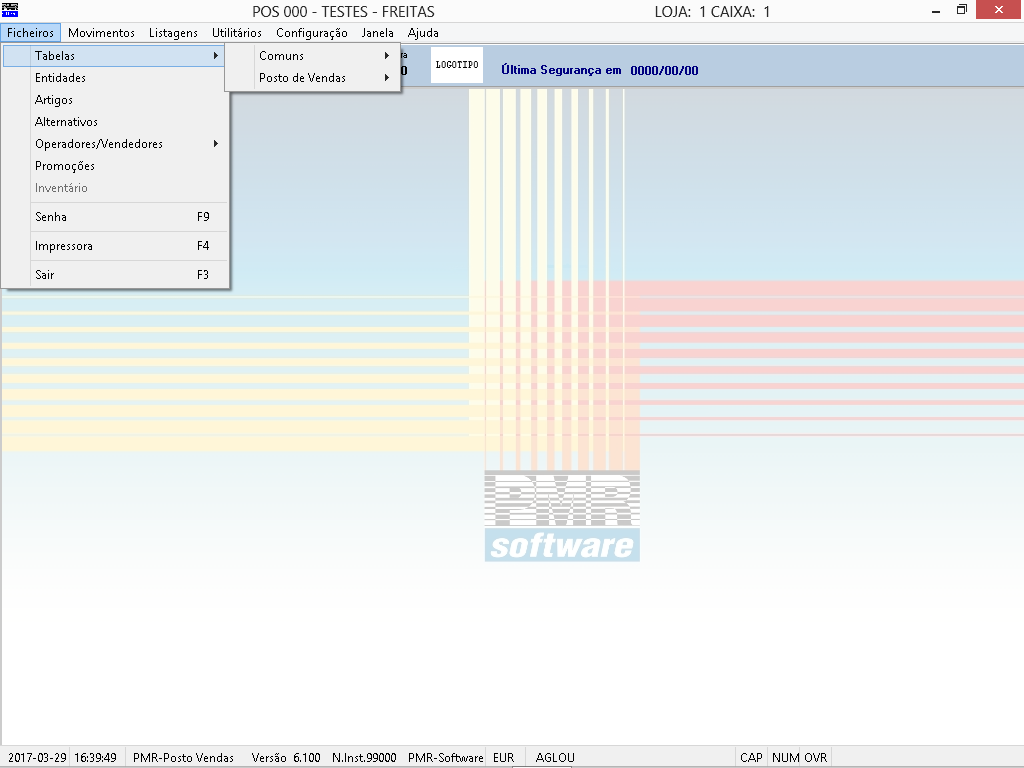Select Entidades from the Ficheiros menu
Viewport: 1024px width, 768px height.
click(x=60, y=78)
